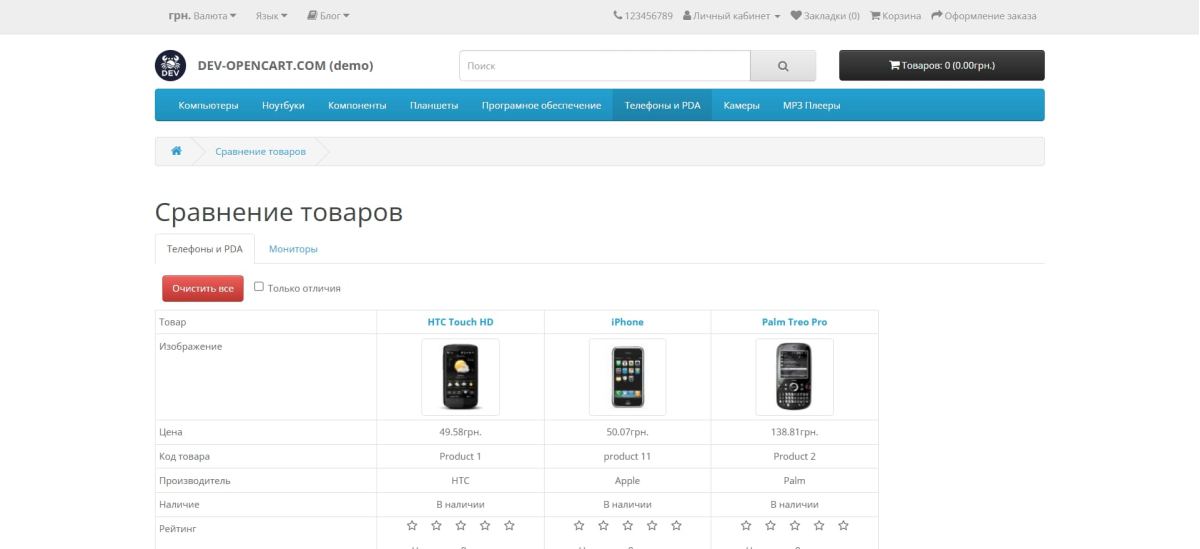
Task: Click the DEV-OPENCART.COM (demo) title
Action: click(x=285, y=66)
